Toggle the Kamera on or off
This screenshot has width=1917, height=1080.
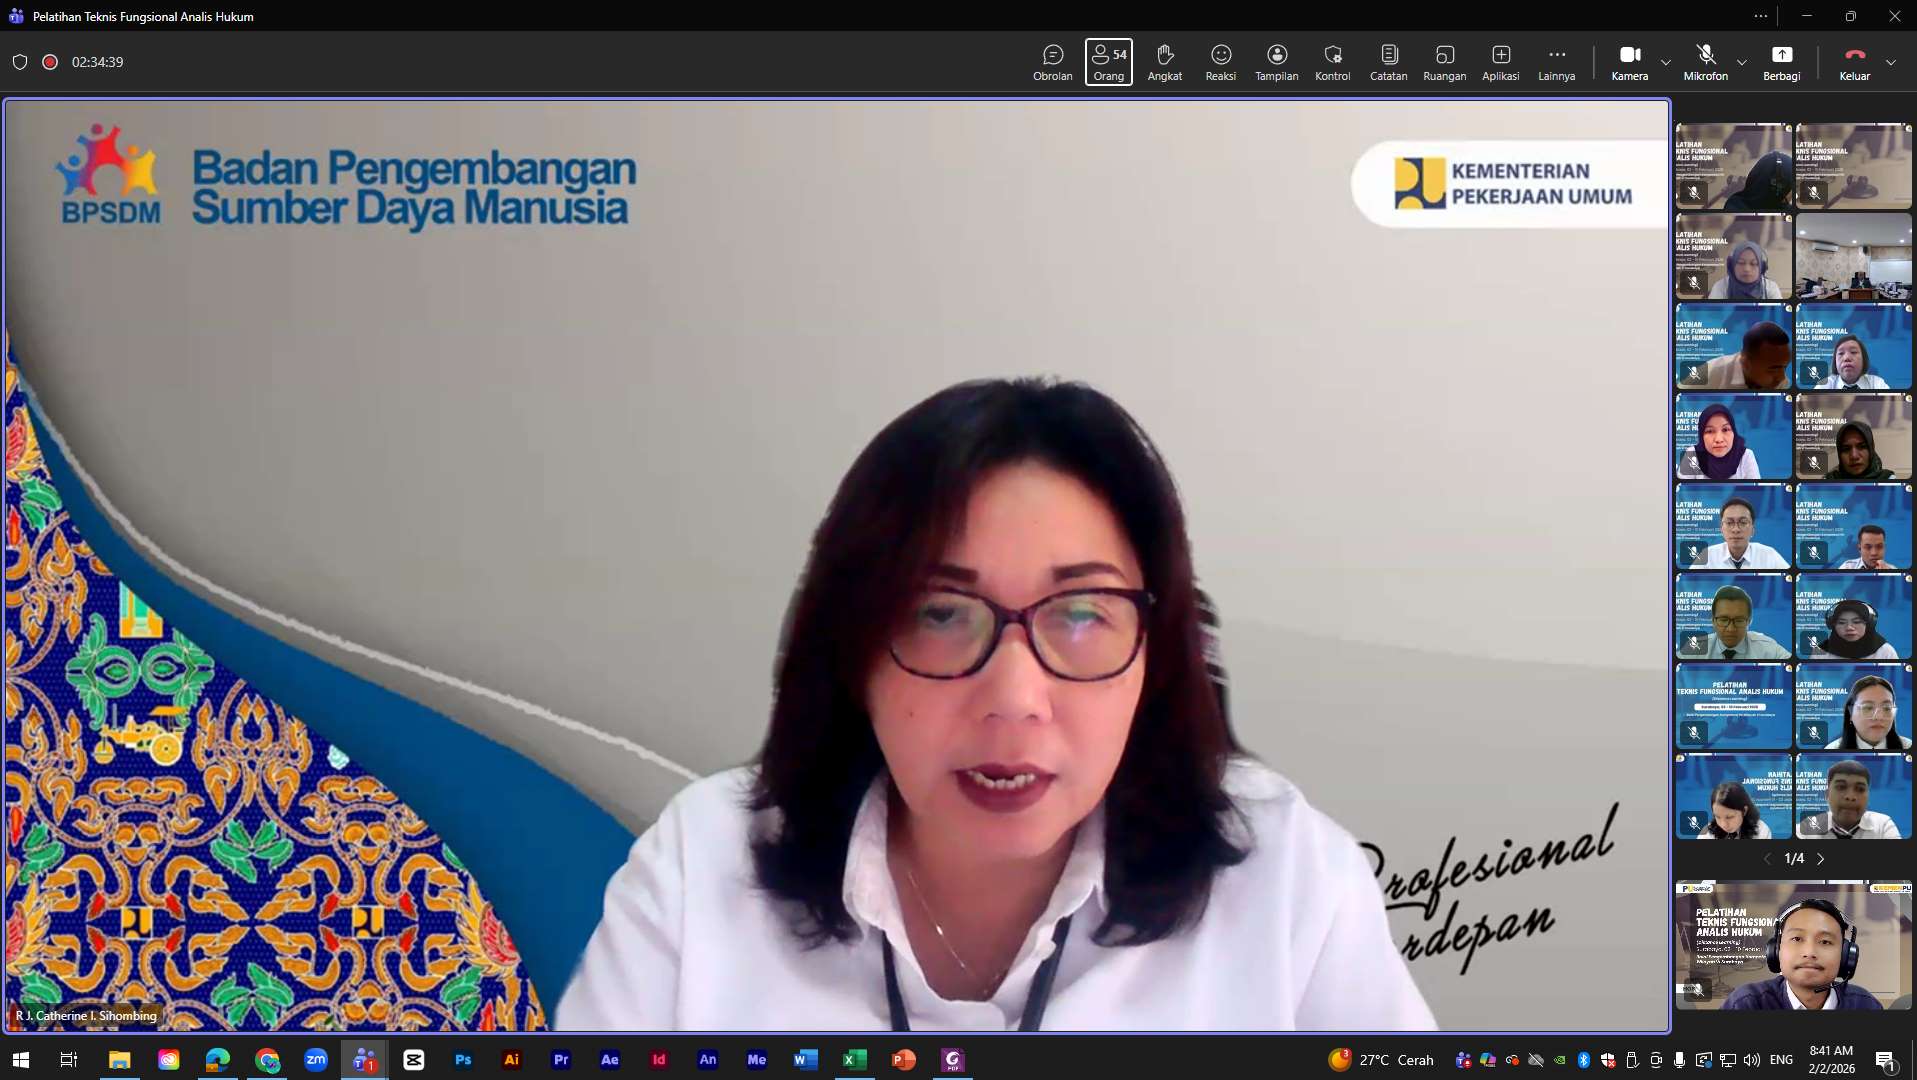tap(1629, 62)
